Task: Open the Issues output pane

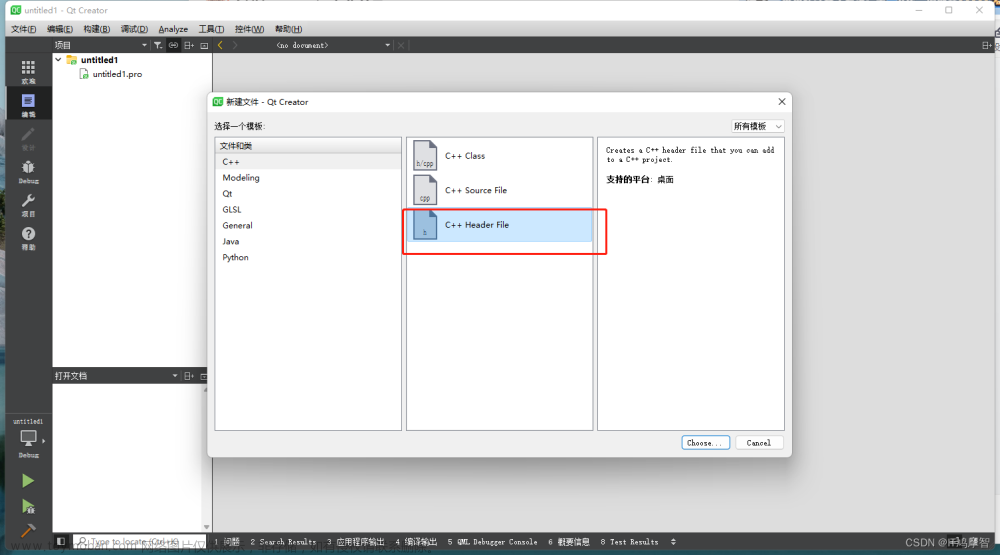Action: click(227, 542)
